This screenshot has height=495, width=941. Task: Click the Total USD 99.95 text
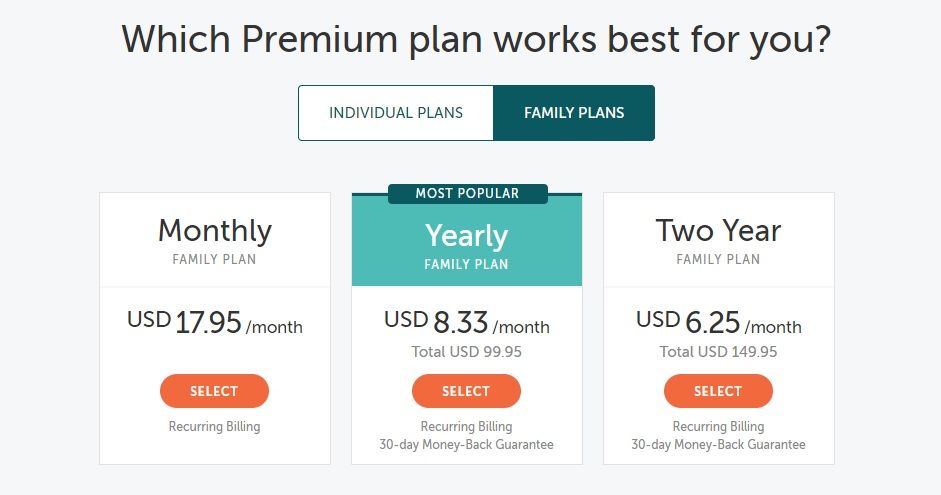466,352
